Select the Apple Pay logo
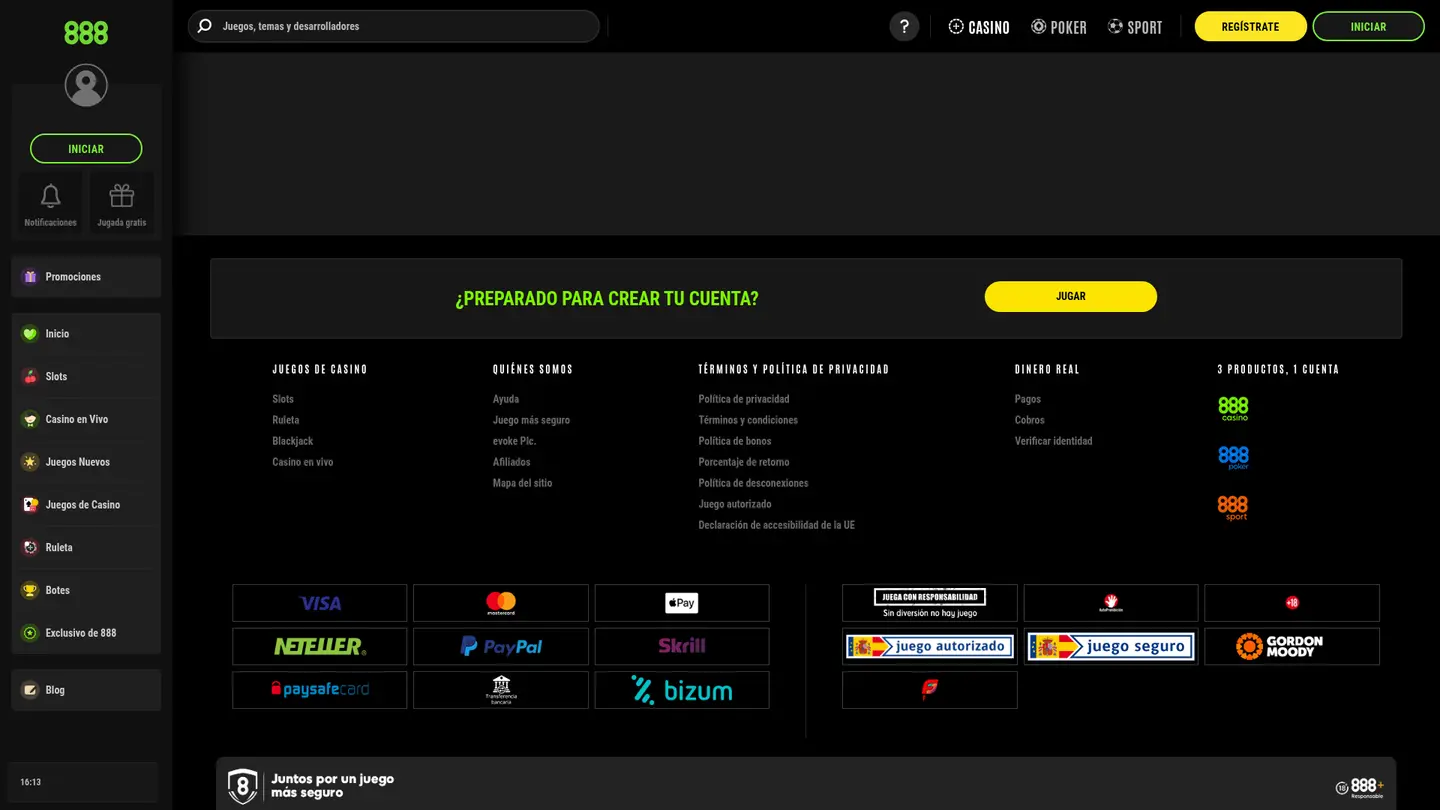This screenshot has height=810, width=1440. click(682, 603)
